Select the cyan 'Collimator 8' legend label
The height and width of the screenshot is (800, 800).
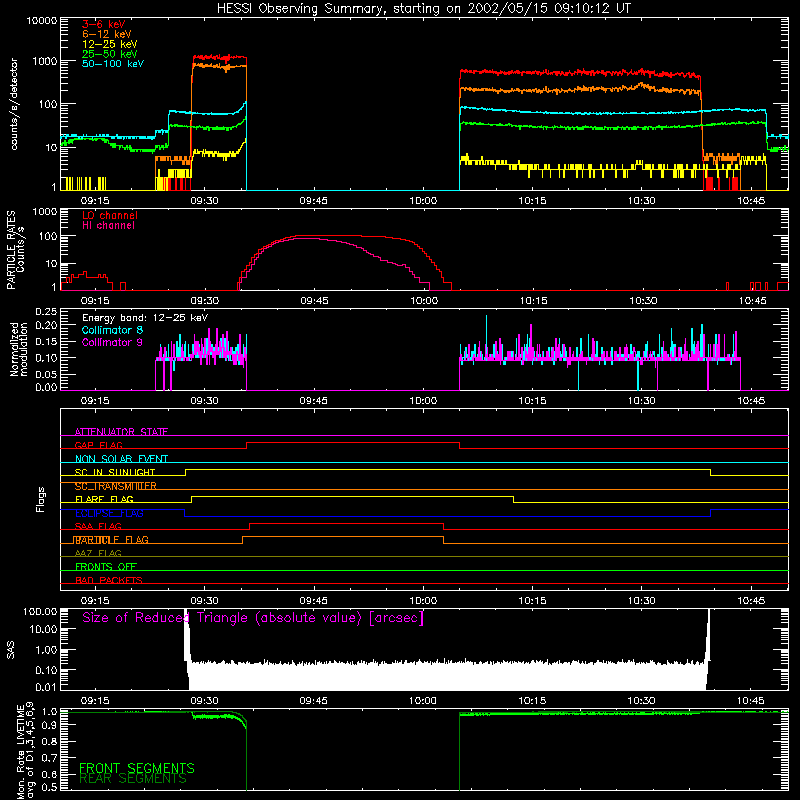pyautogui.click(x=112, y=330)
